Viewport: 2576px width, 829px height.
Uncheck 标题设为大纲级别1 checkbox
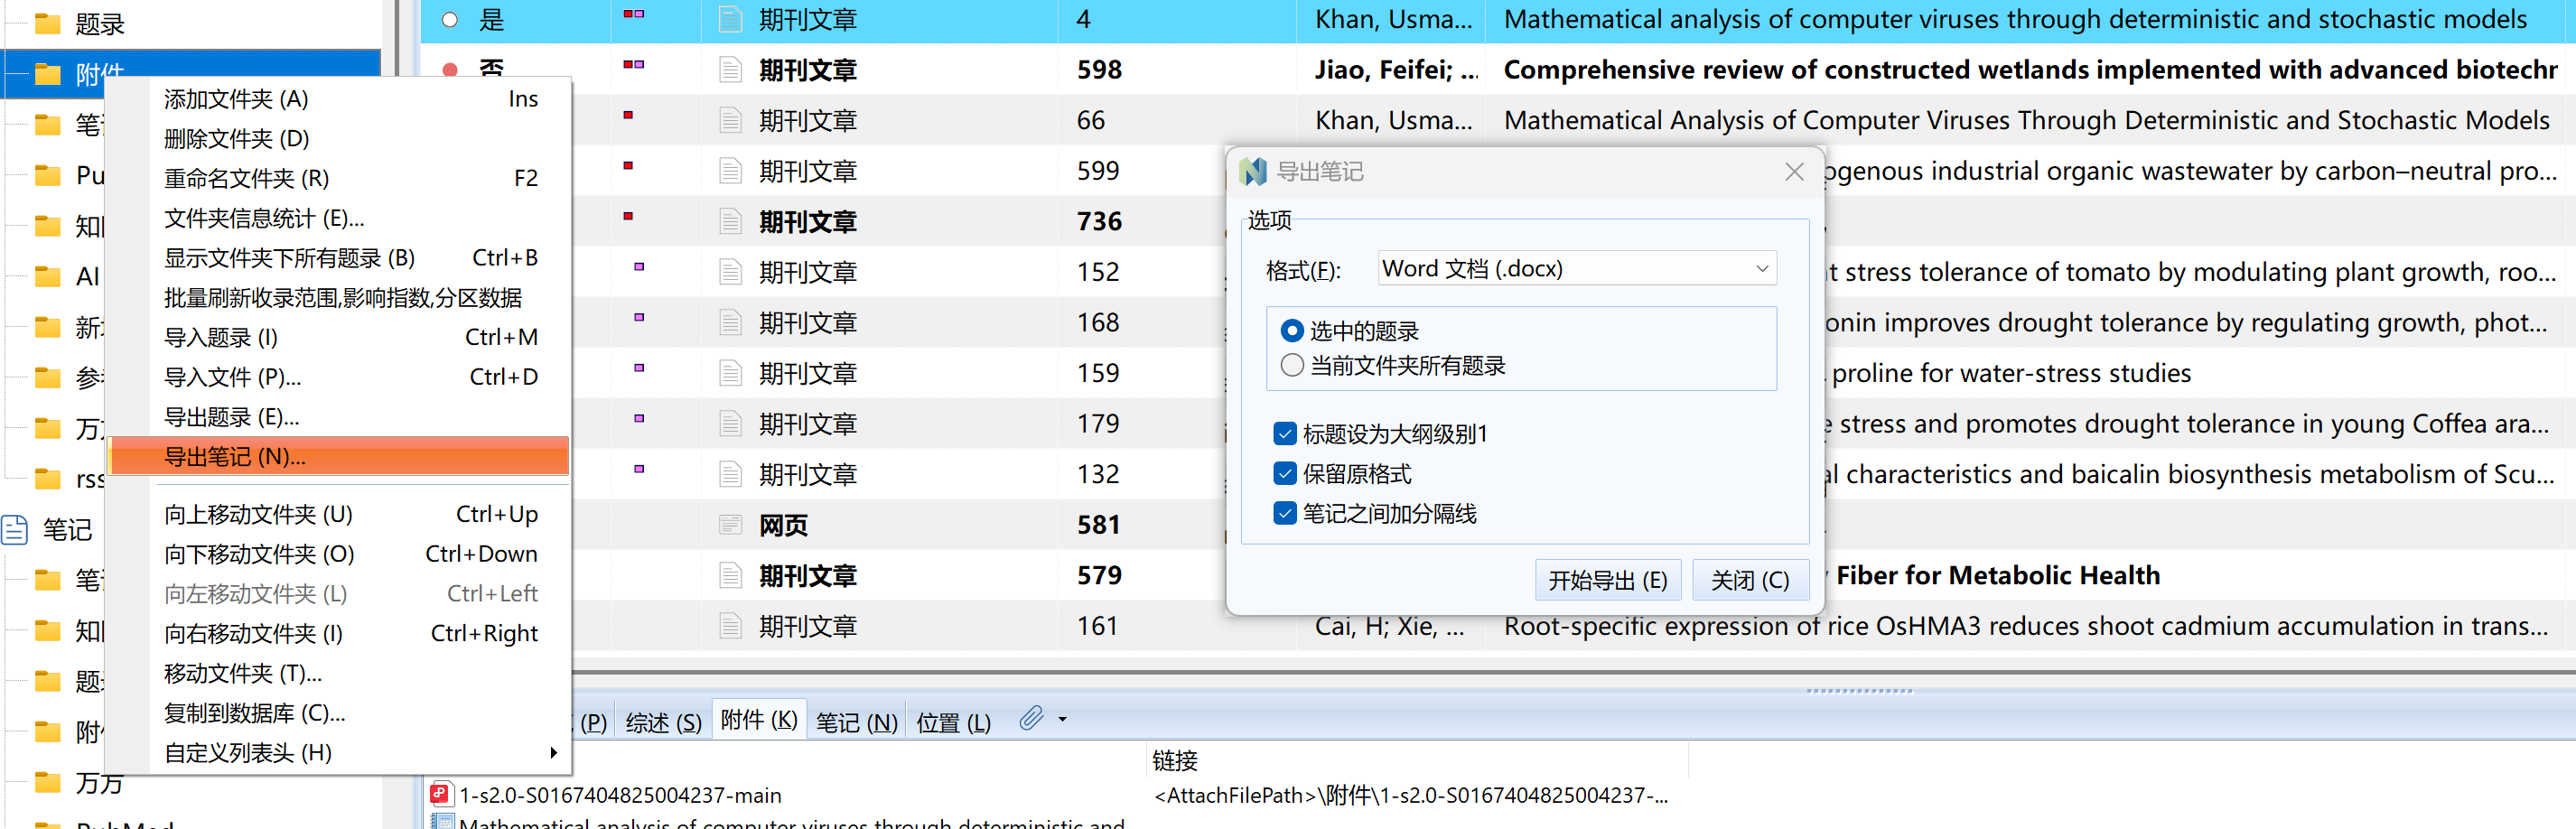[x=1285, y=433]
